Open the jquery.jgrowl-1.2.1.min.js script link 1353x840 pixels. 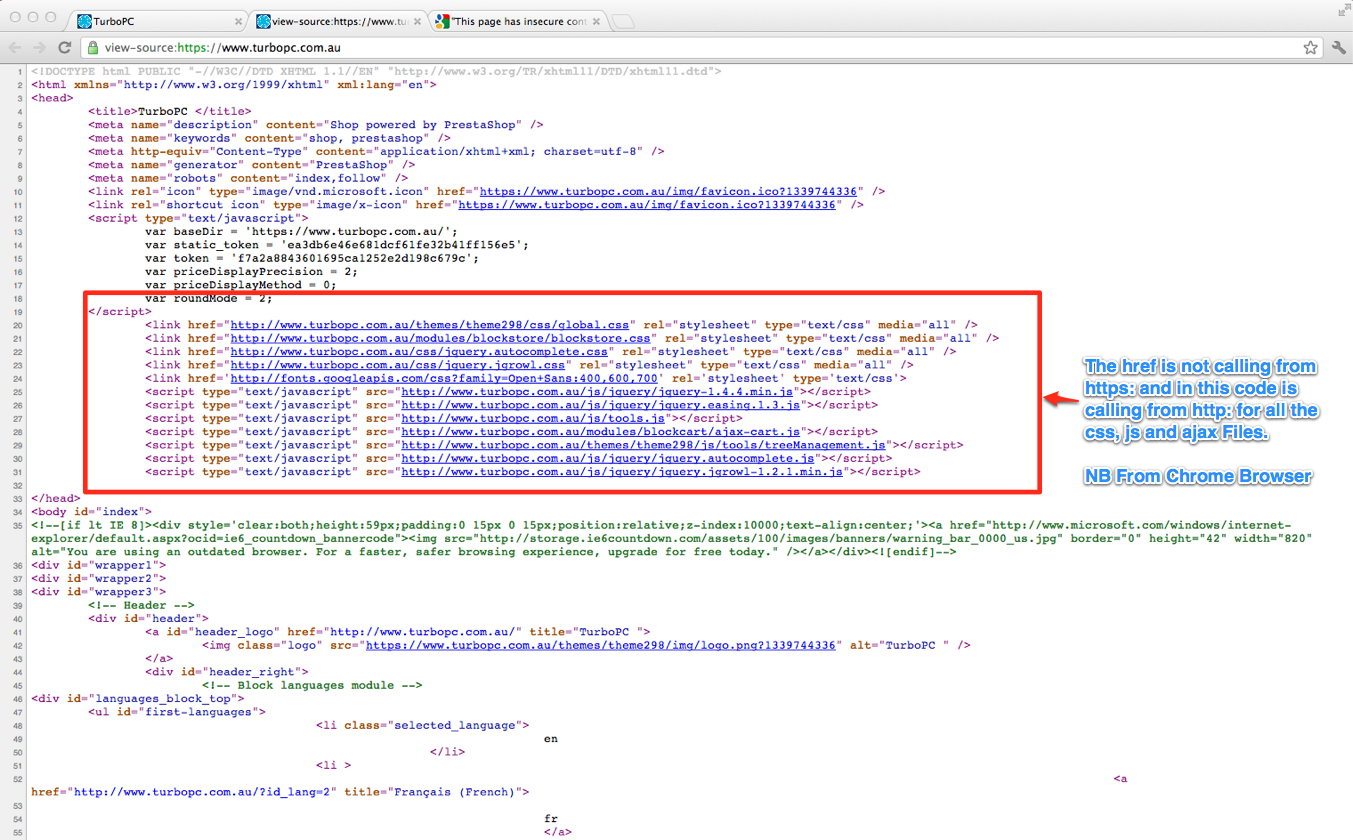(x=622, y=472)
